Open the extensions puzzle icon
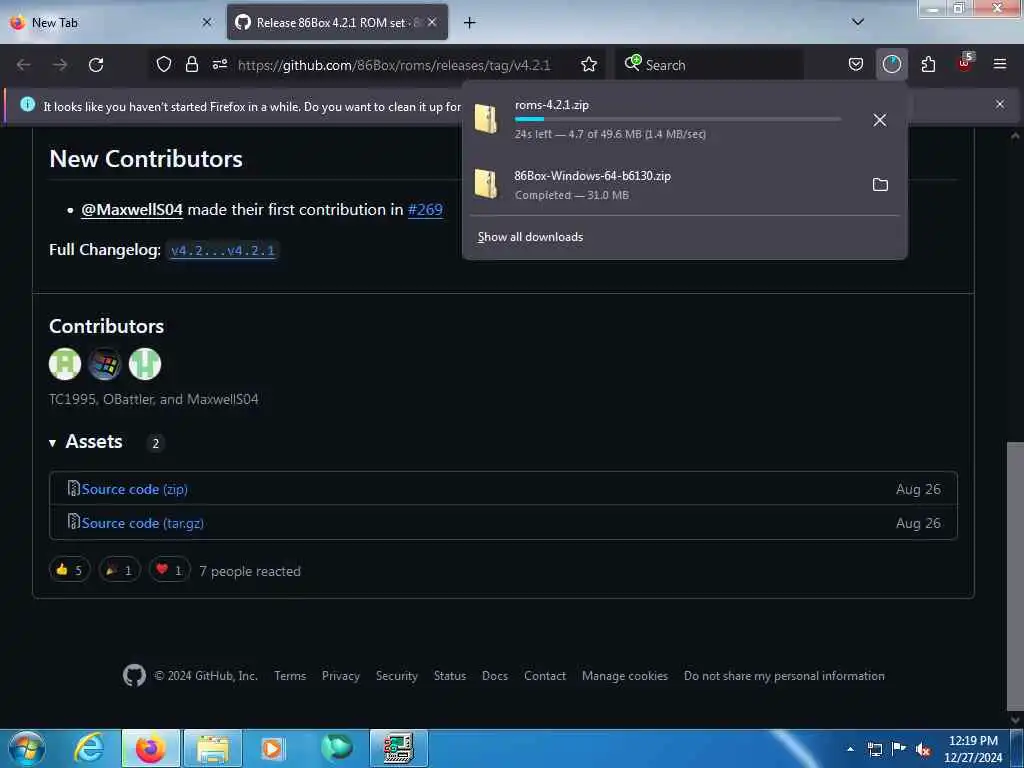Image resolution: width=1024 pixels, height=768 pixels. pos(928,65)
